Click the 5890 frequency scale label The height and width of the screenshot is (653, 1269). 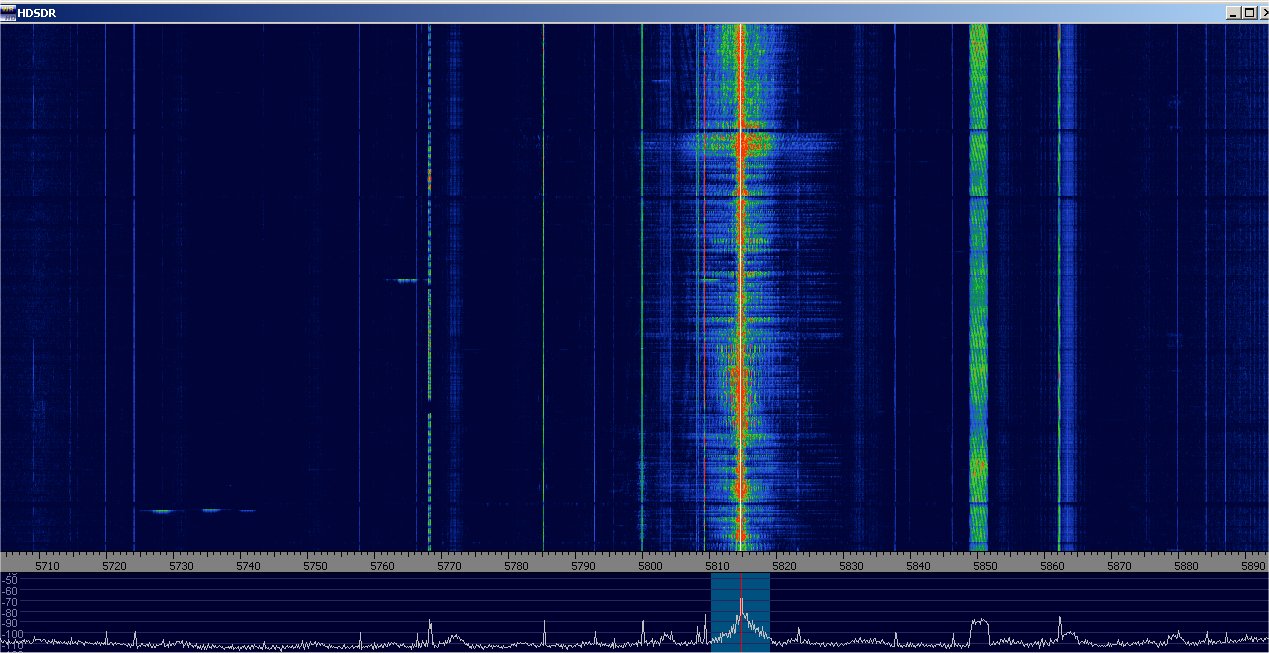click(x=1252, y=566)
